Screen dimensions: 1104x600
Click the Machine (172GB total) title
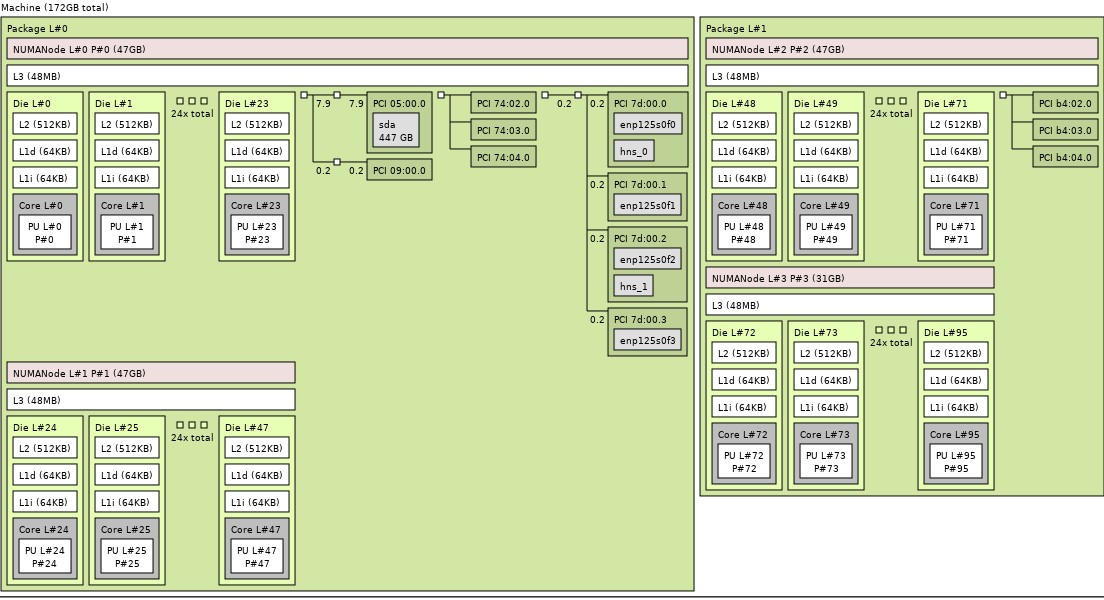[55, 7]
